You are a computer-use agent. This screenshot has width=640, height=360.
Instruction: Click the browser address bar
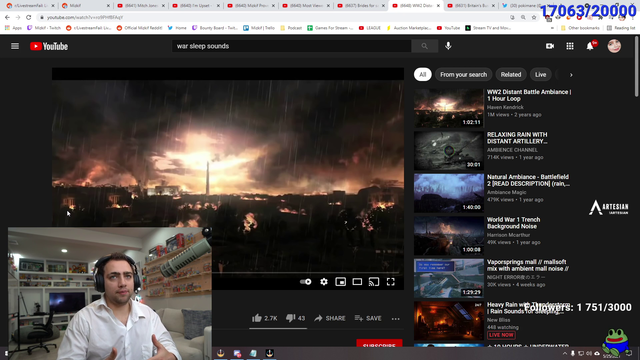(x=273, y=17)
